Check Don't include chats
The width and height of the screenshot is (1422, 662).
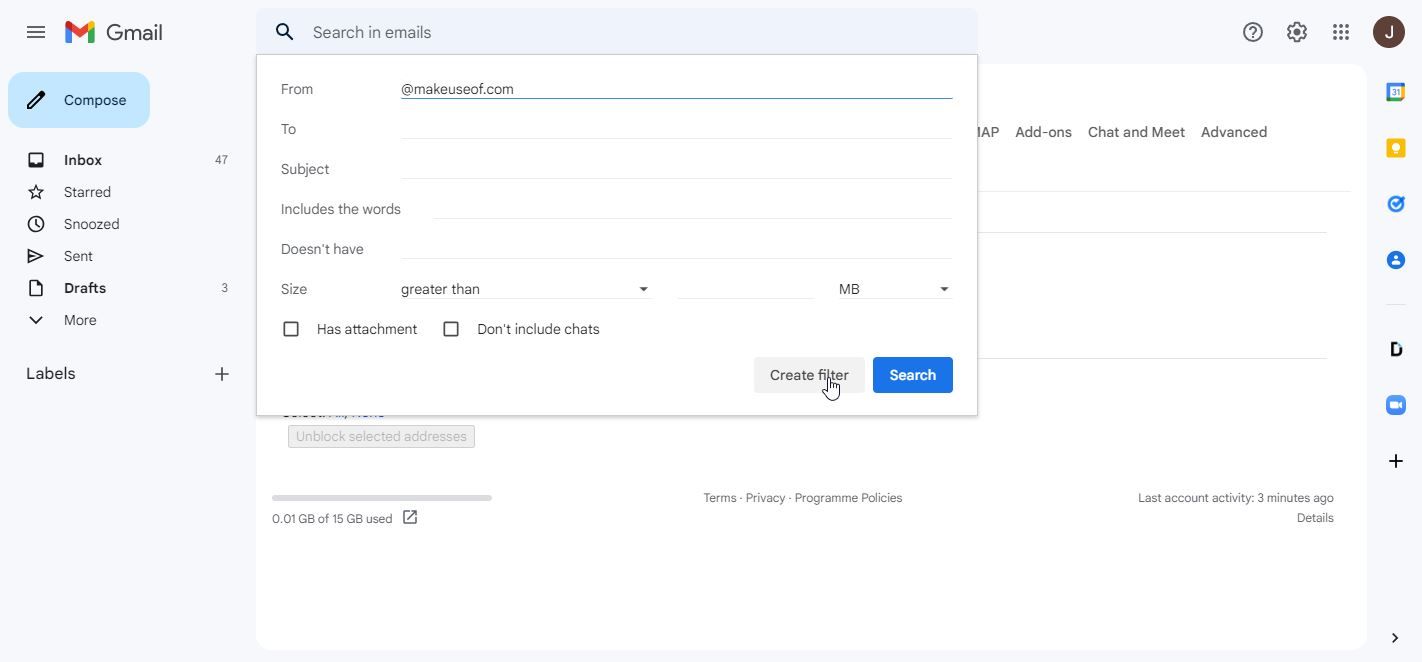451,328
